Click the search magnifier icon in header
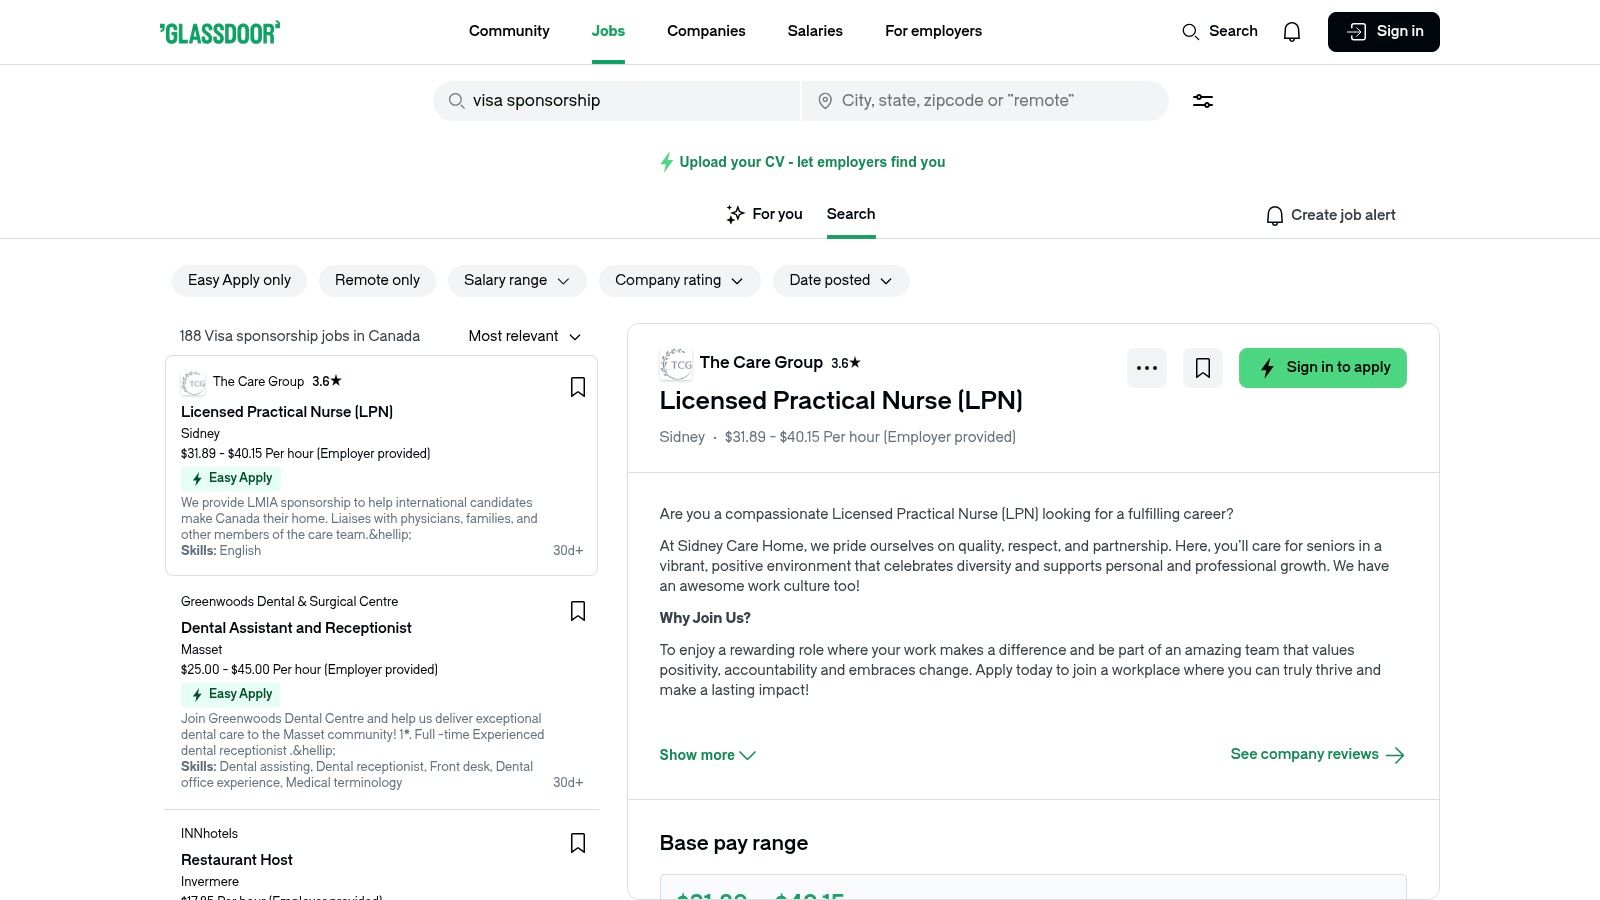Screen dimensions: 1600x900 tap(1190, 32)
